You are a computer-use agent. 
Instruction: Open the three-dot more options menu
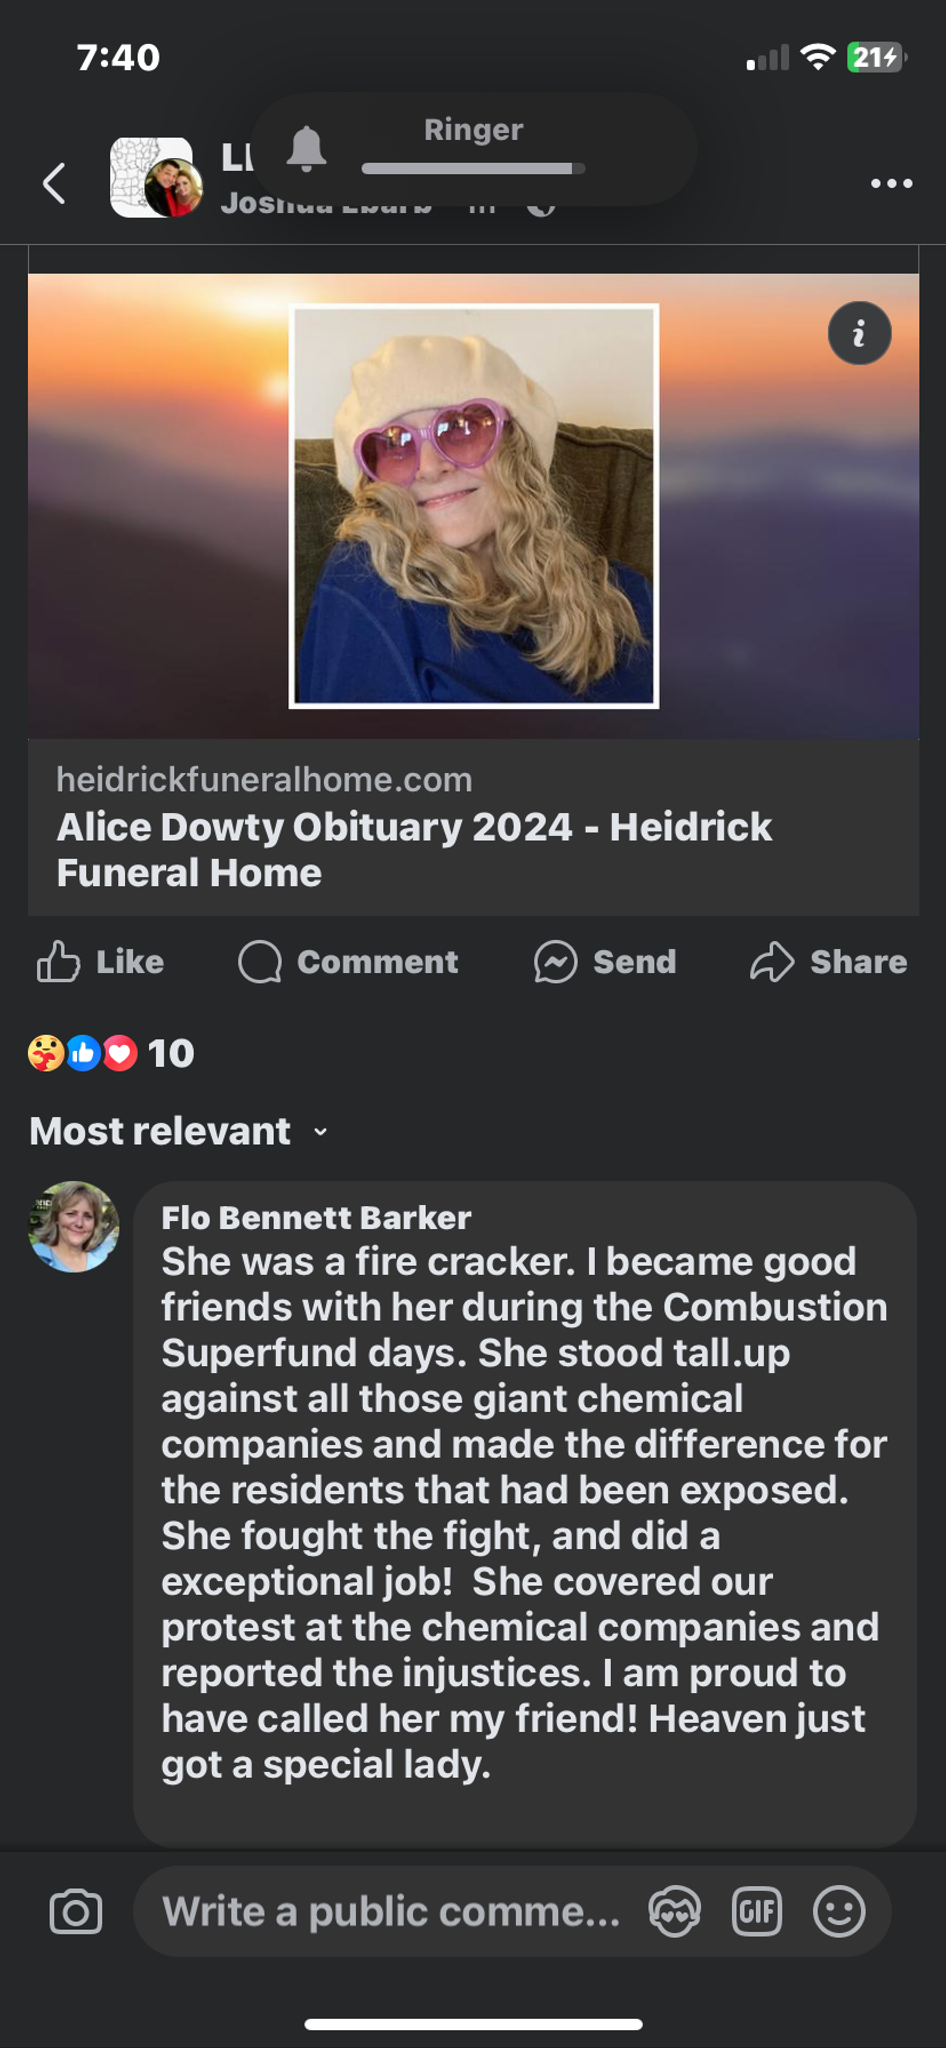[x=891, y=183]
